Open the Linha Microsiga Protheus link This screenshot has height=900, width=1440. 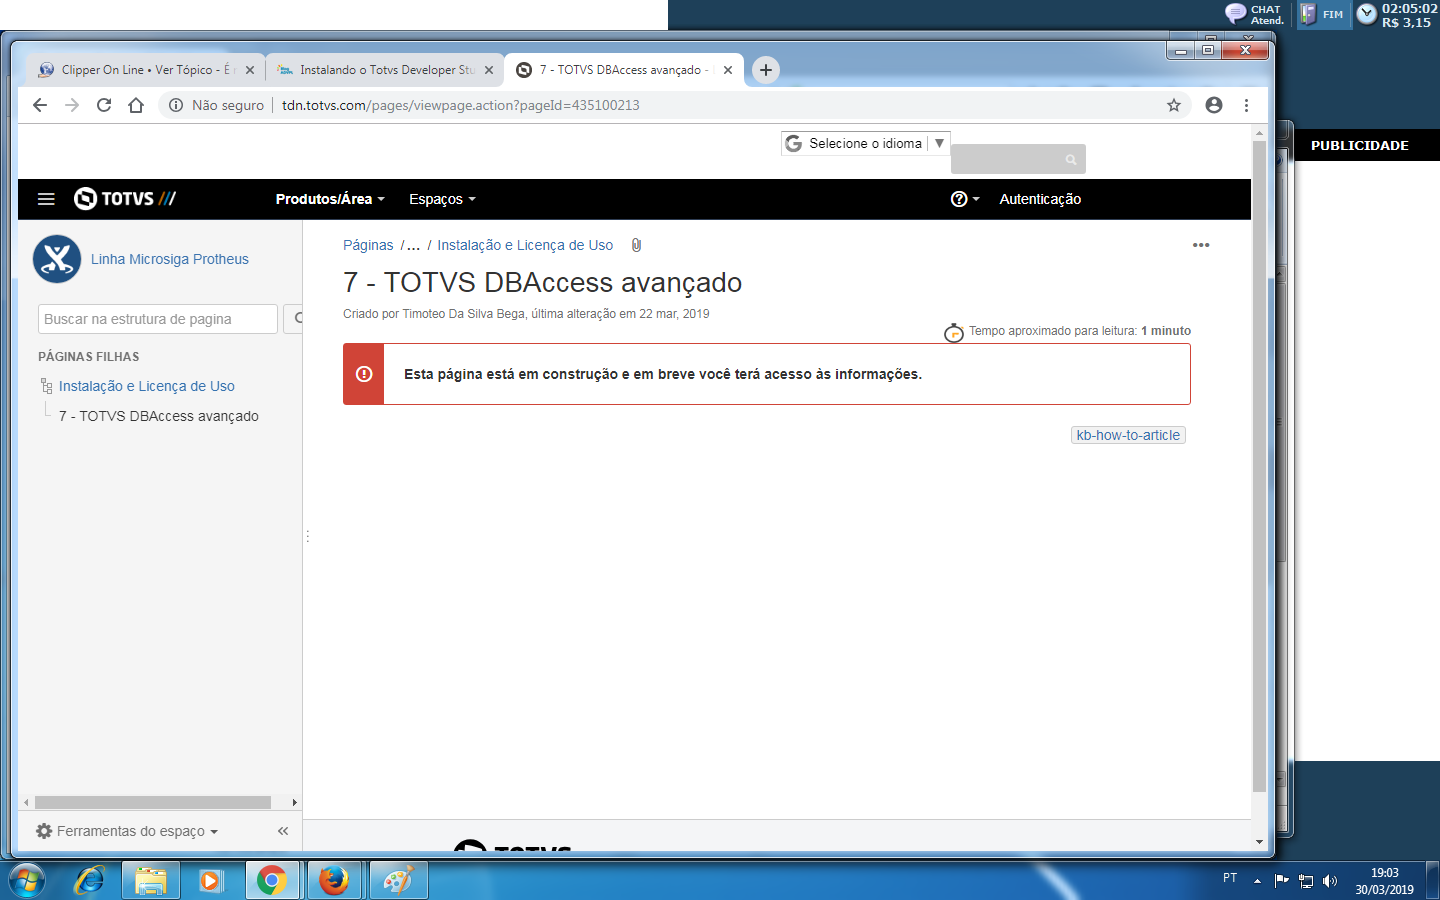(170, 259)
